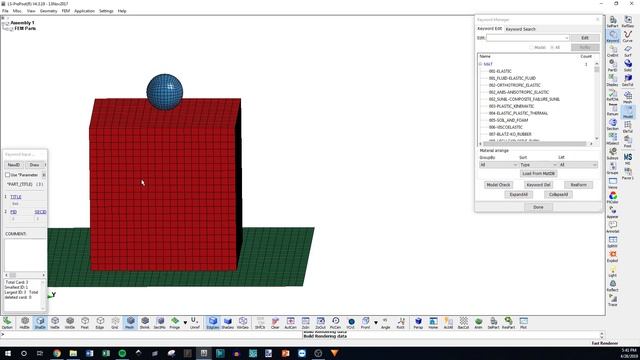Open the Keyword manager icon in right toolbar

pos(613,36)
